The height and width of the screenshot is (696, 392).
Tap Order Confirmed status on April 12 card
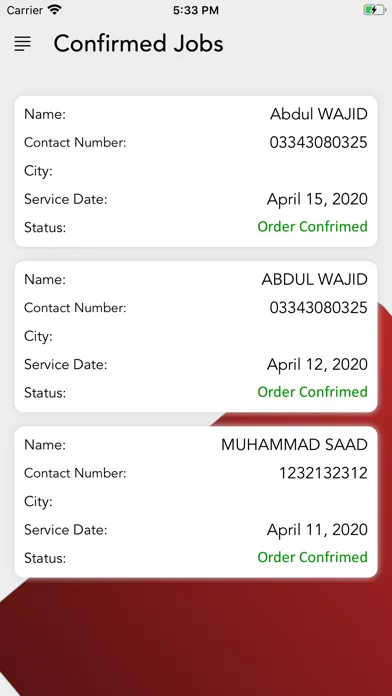coord(313,392)
